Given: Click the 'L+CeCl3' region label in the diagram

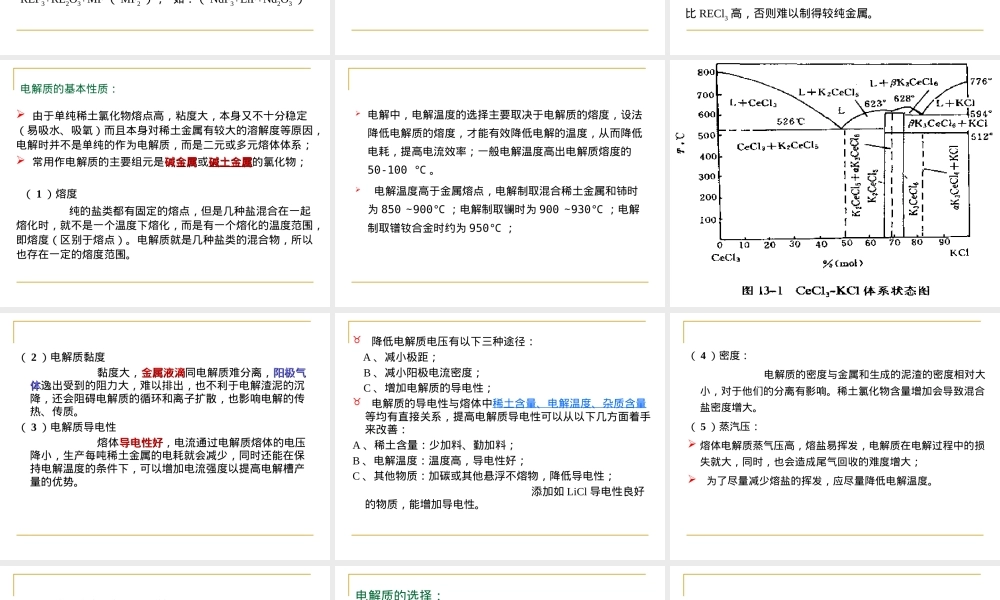Looking at the screenshot, I should pos(753,103).
